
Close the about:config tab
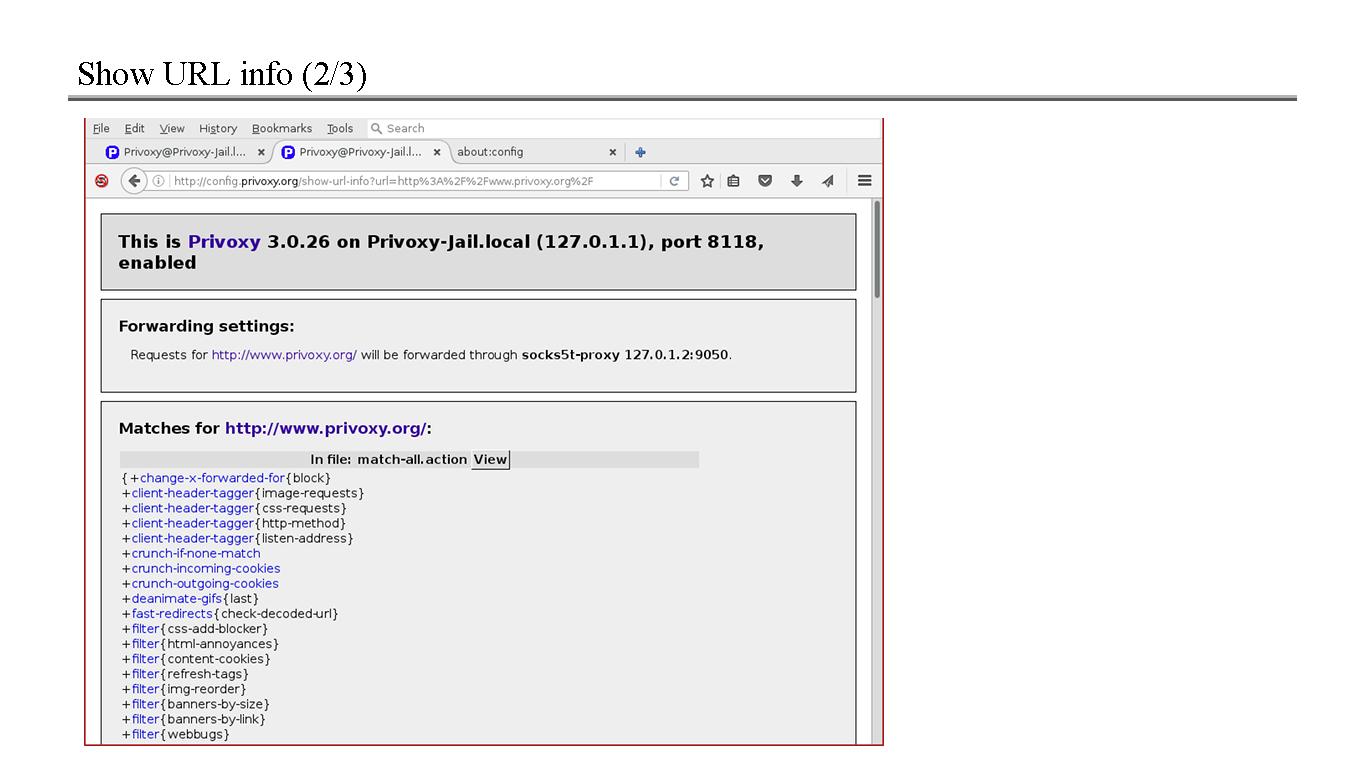(613, 152)
